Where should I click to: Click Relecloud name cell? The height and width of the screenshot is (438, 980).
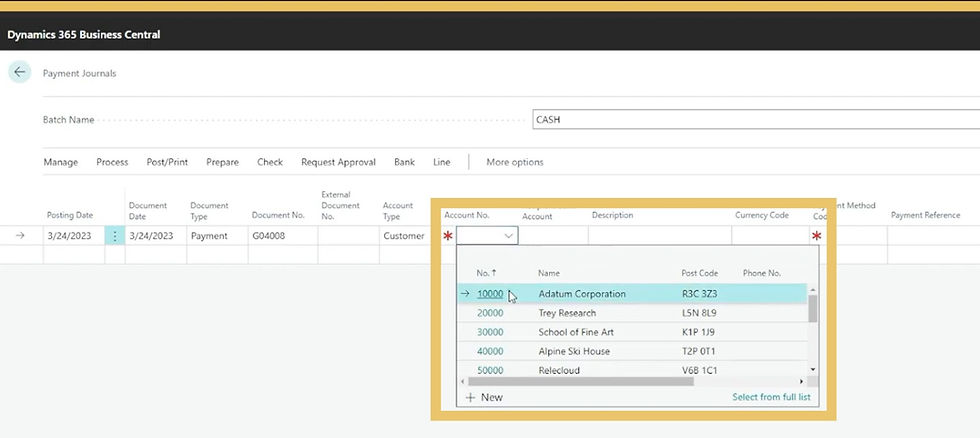tap(559, 371)
